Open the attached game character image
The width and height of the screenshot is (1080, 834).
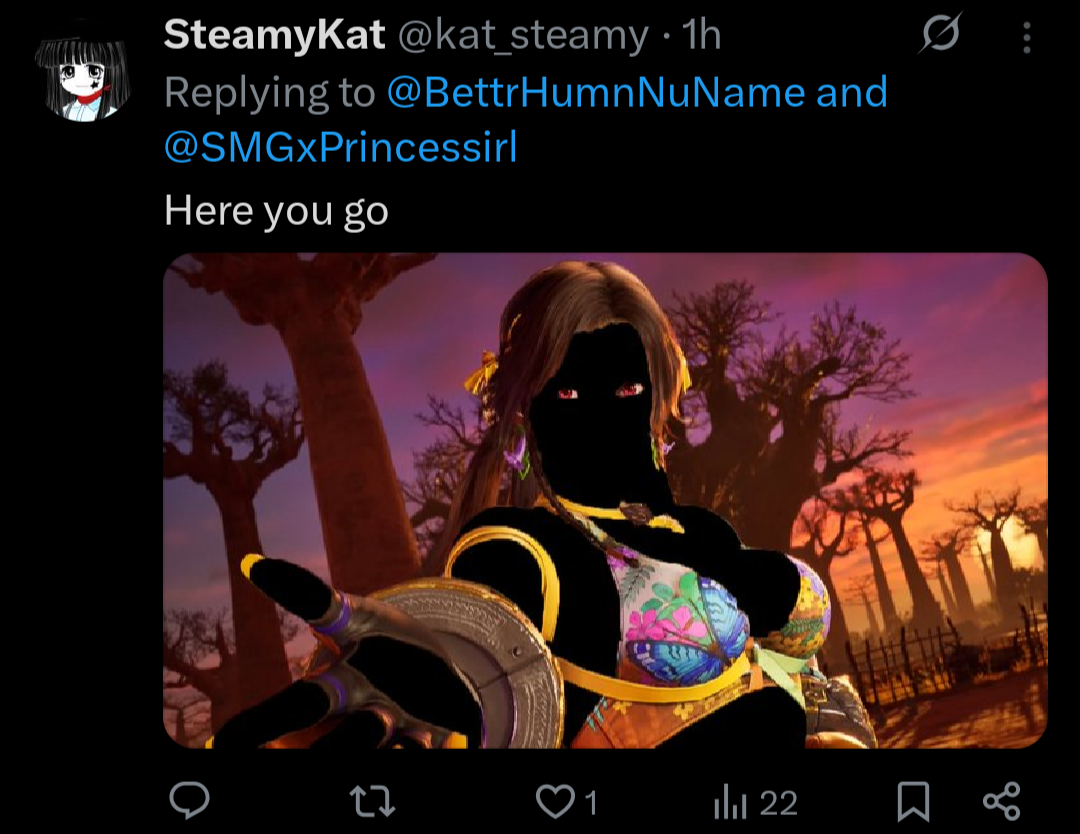(x=605, y=500)
